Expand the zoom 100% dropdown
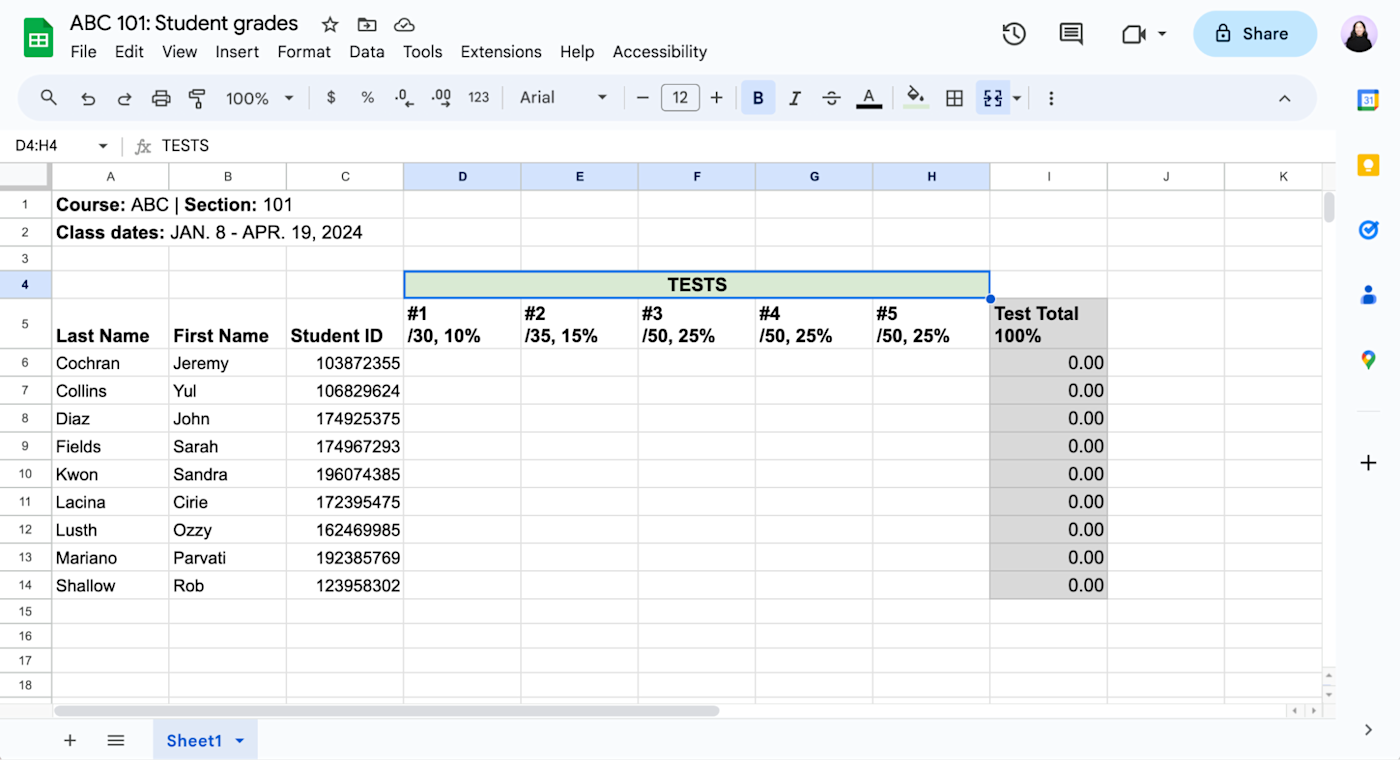 [260, 98]
